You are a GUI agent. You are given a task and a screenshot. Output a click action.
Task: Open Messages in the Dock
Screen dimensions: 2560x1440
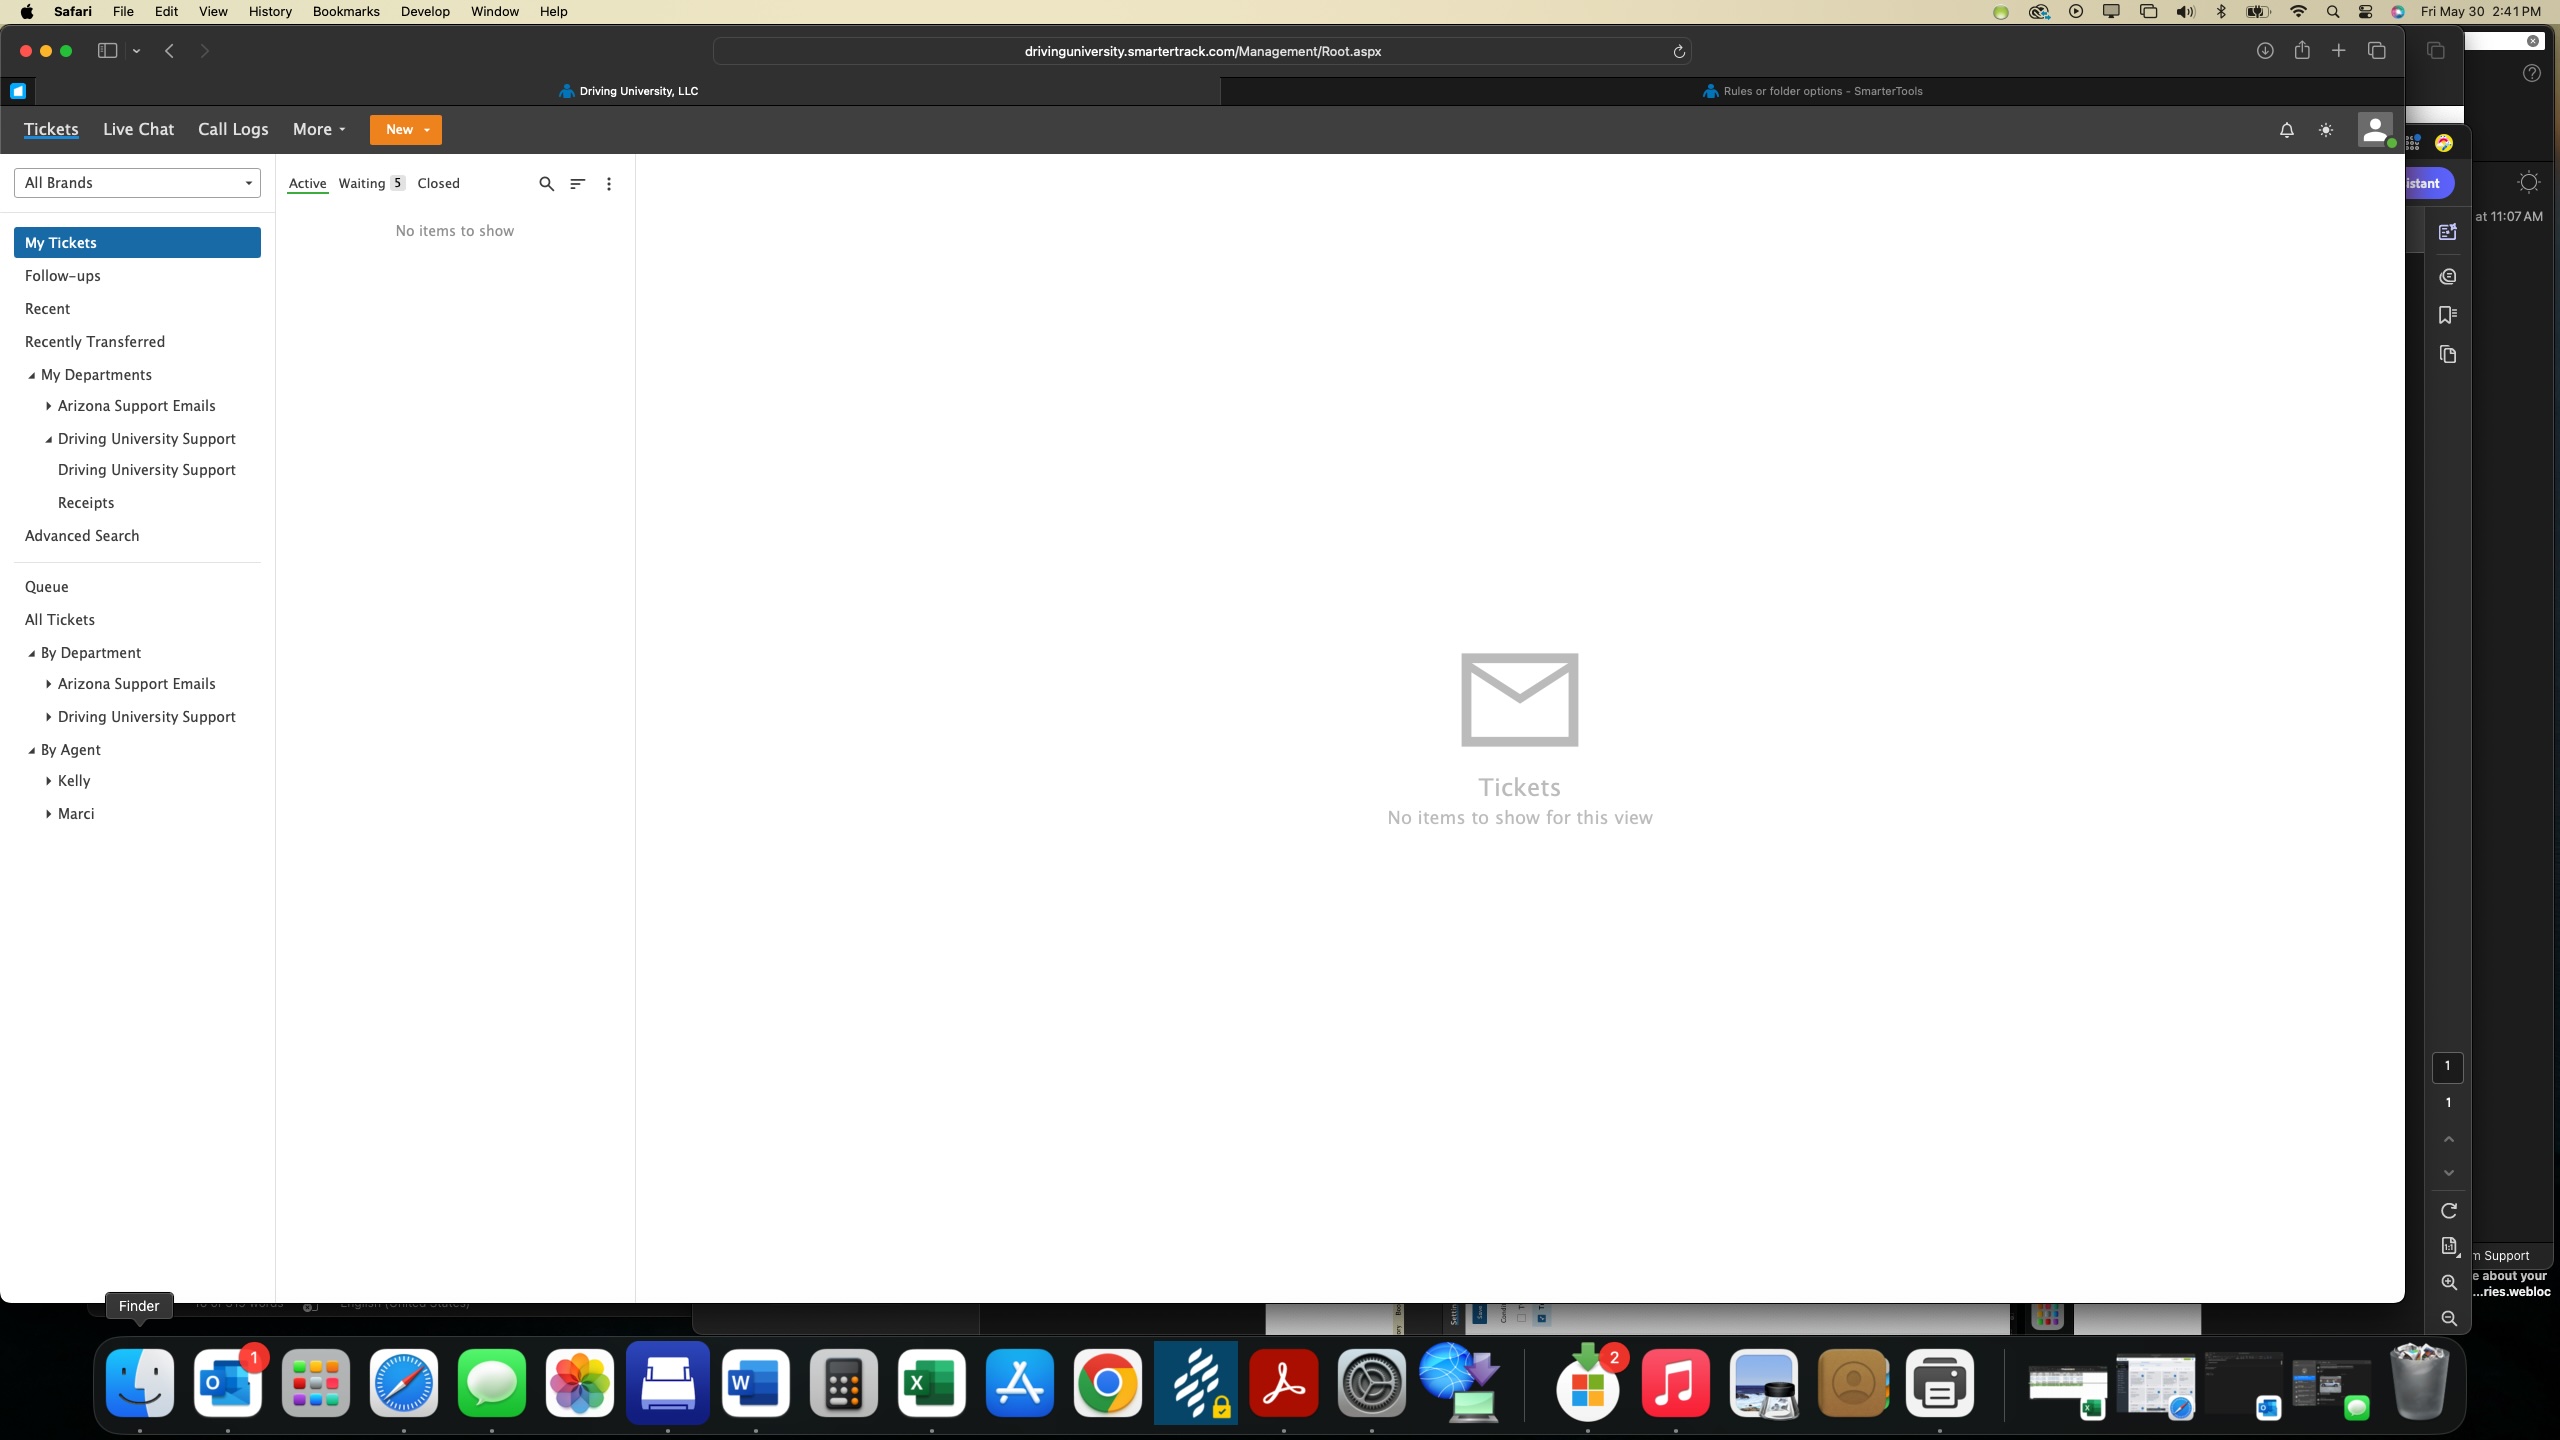pos(492,1383)
